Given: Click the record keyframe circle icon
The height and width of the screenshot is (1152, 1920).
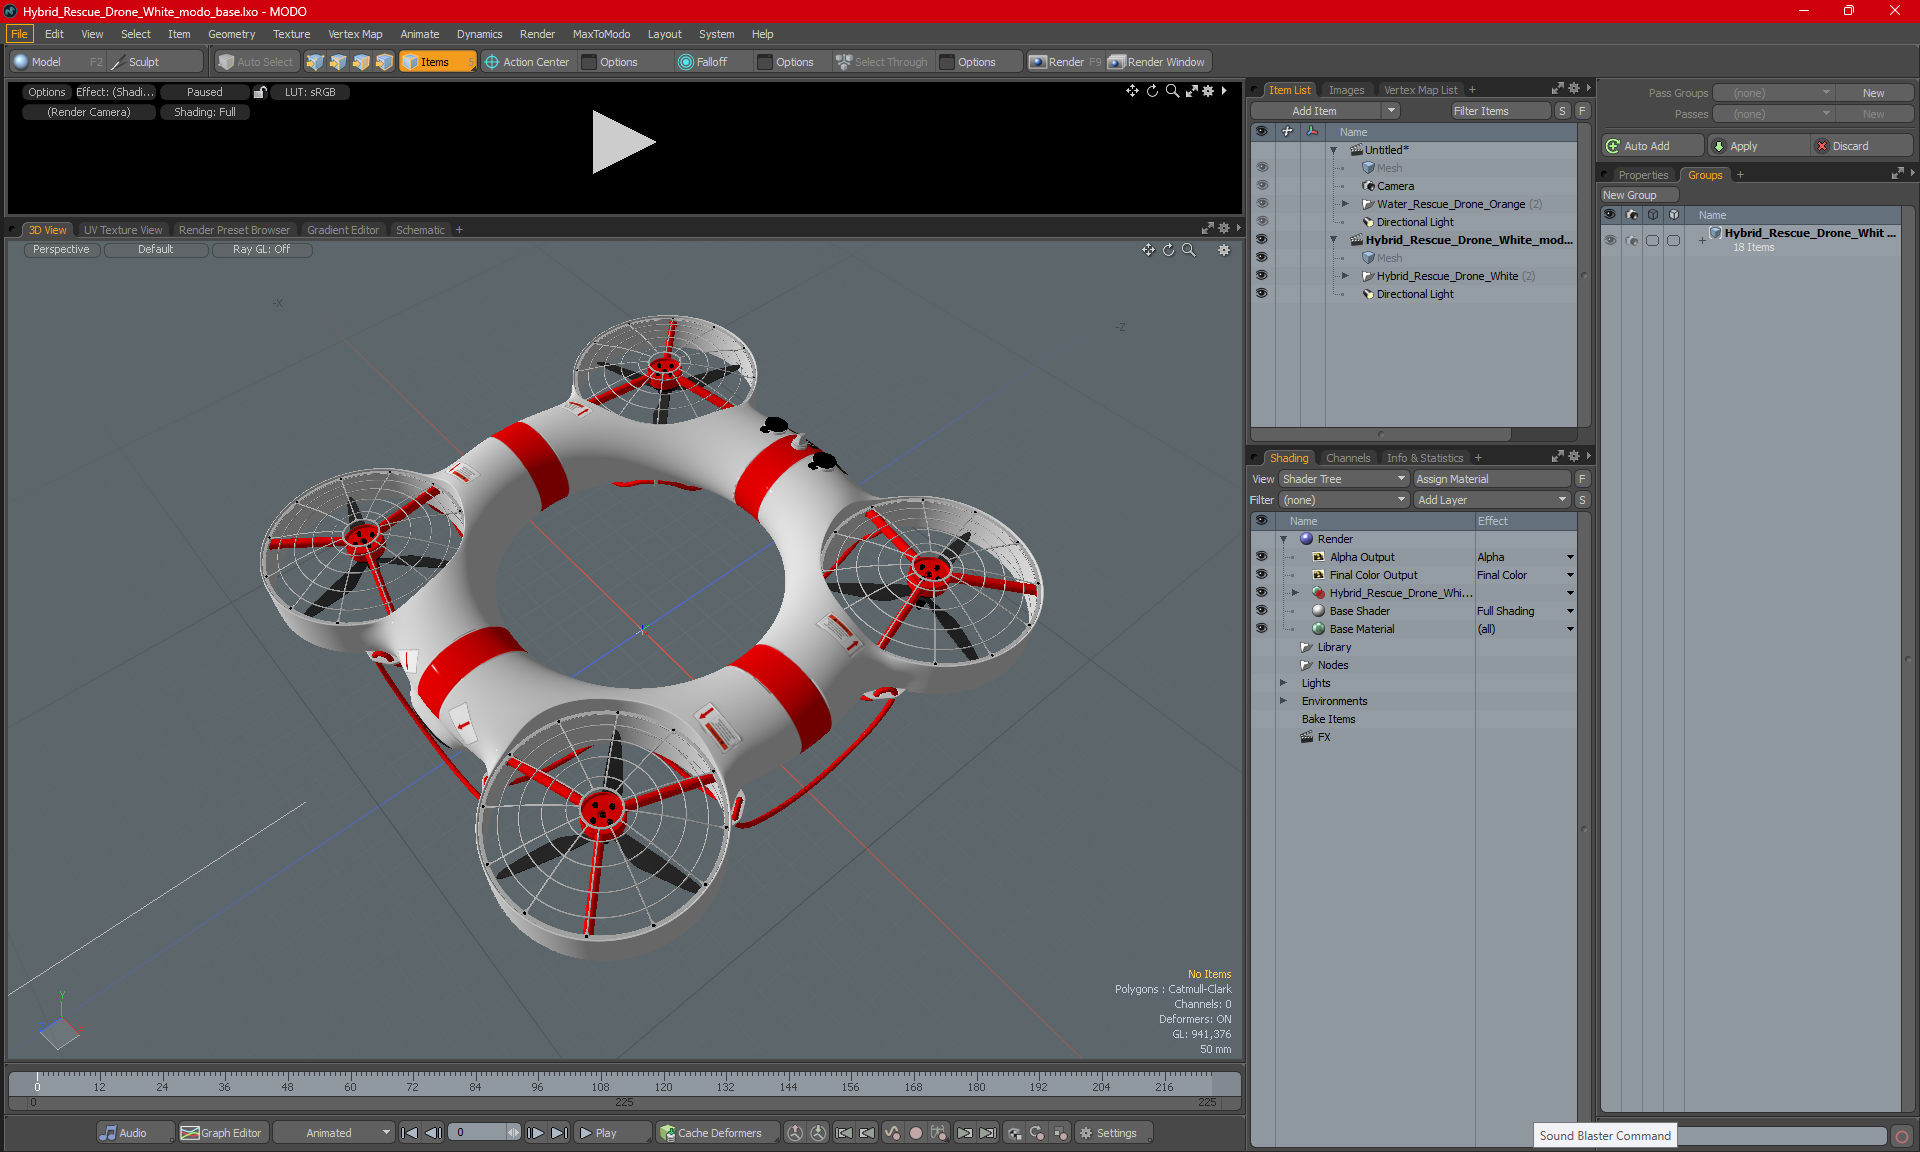Looking at the screenshot, I should tap(915, 1133).
